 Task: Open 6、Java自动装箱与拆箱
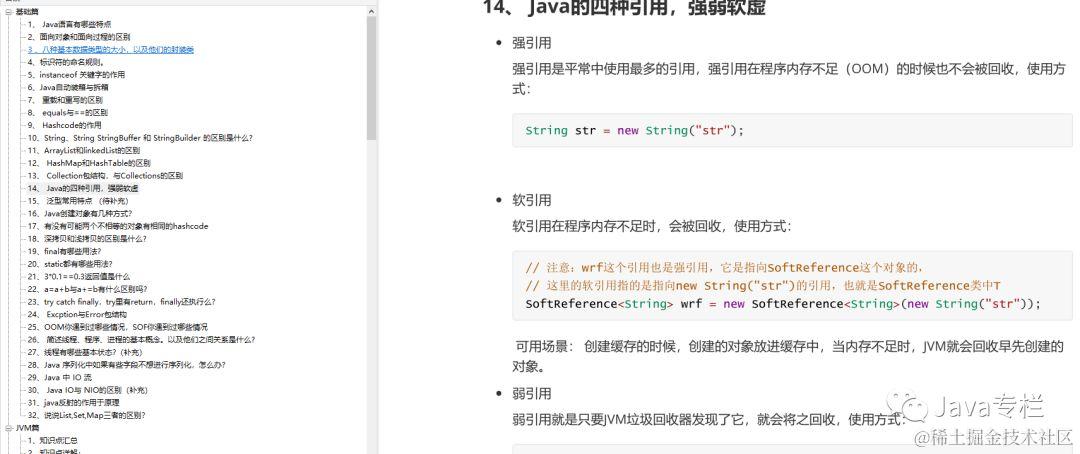[x=68, y=87]
